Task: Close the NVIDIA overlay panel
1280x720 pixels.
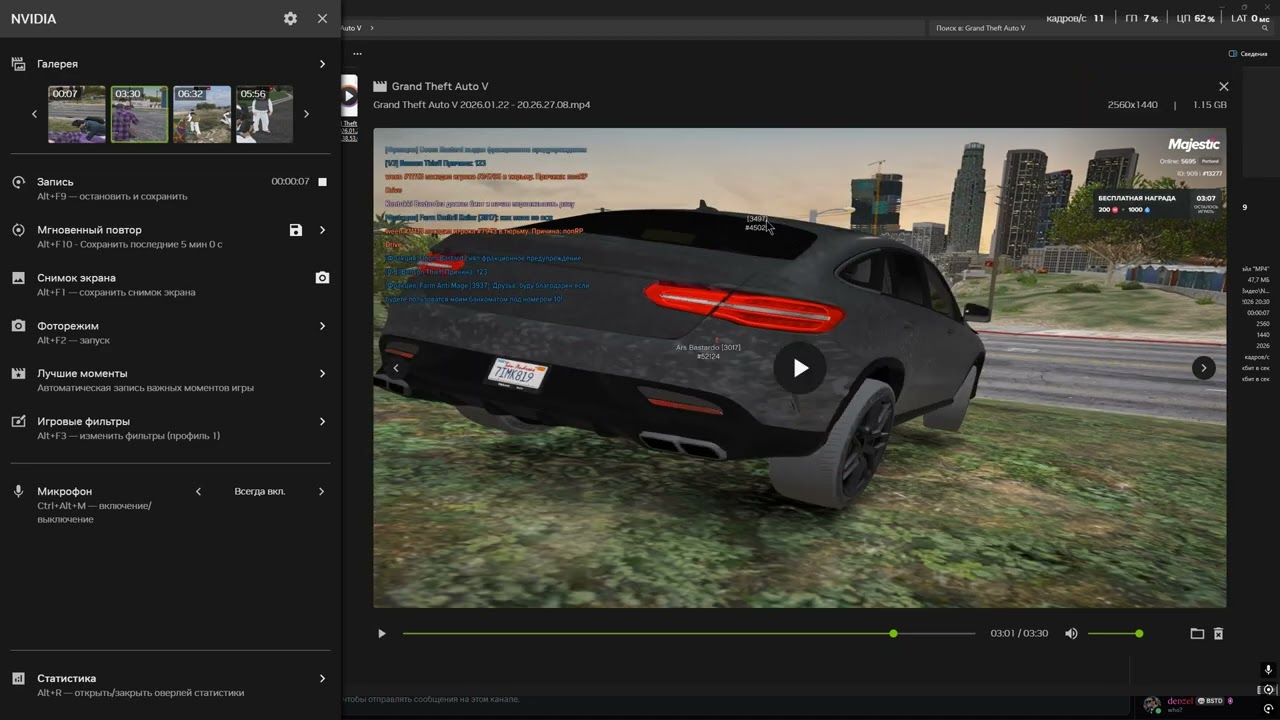Action: point(322,18)
